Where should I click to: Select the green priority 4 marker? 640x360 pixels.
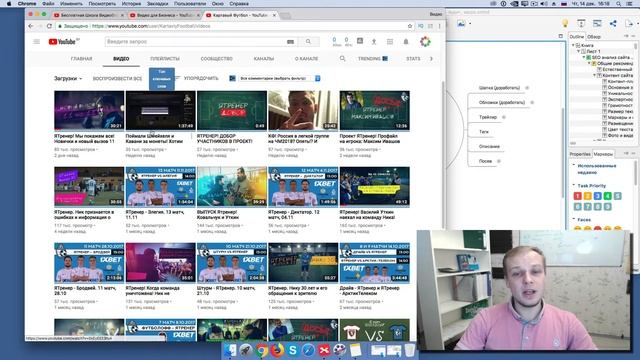(608, 196)
